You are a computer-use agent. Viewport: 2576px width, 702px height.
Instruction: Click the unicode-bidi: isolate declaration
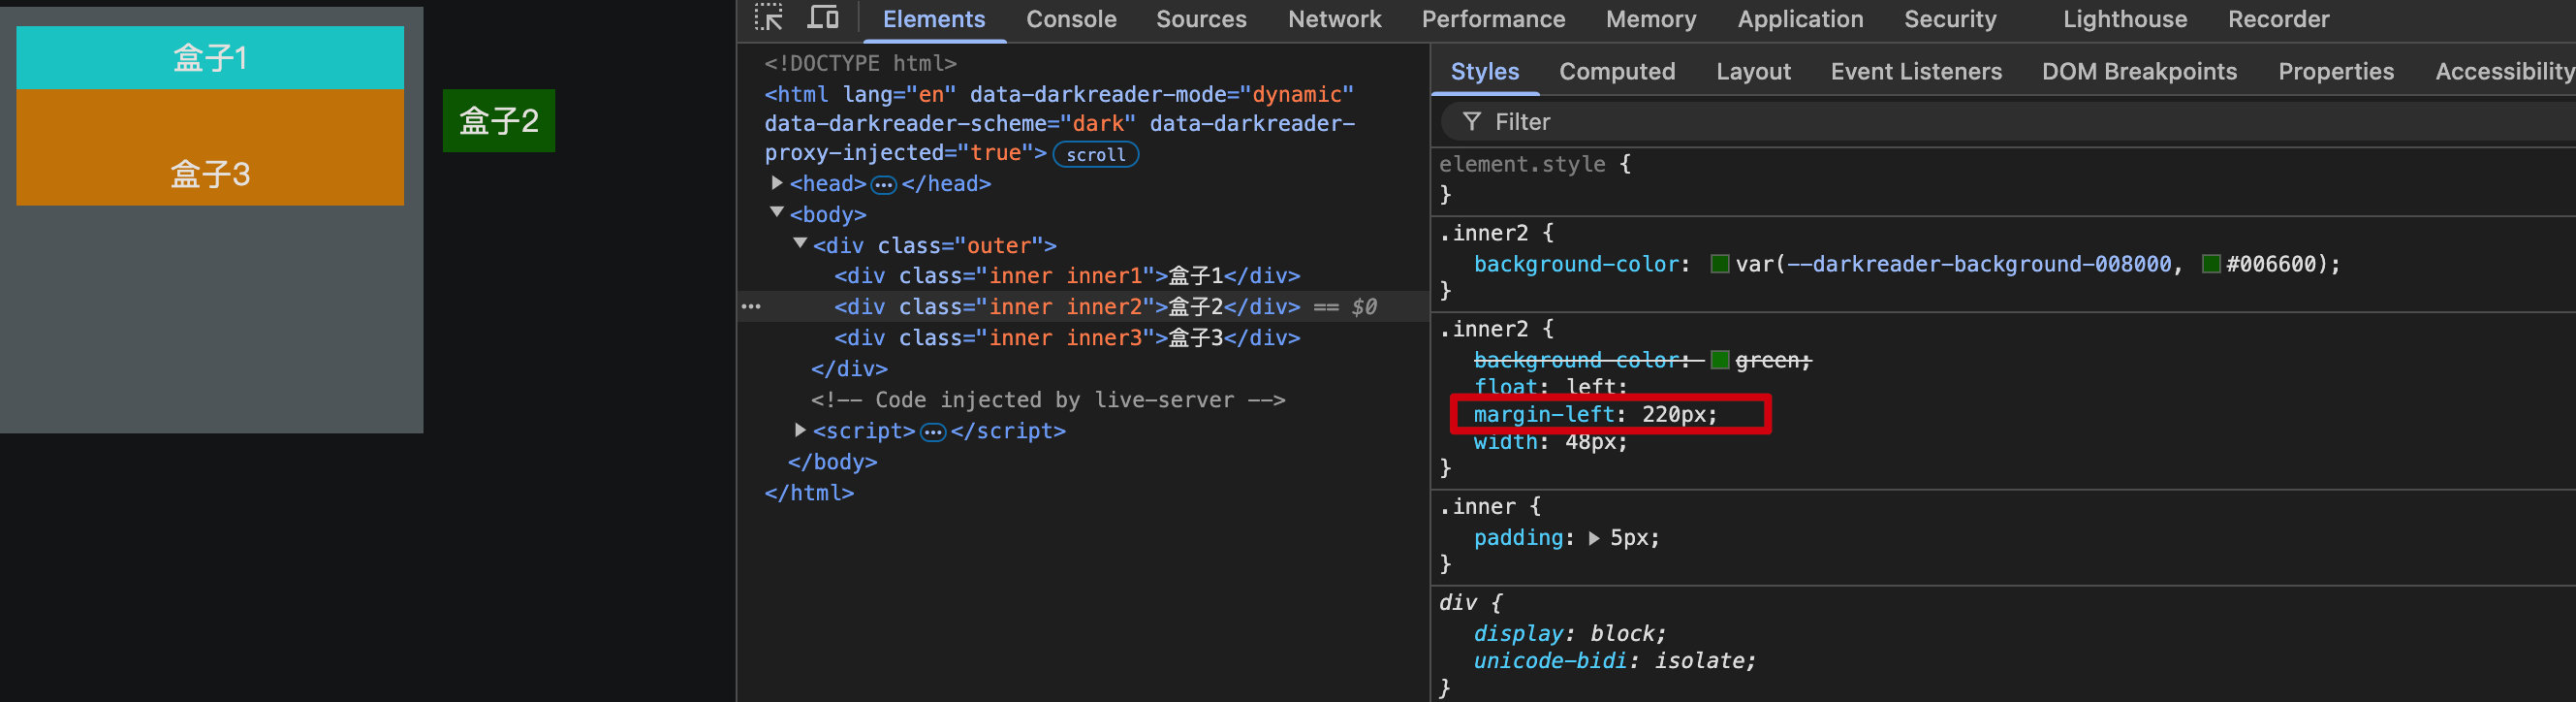(1614, 661)
